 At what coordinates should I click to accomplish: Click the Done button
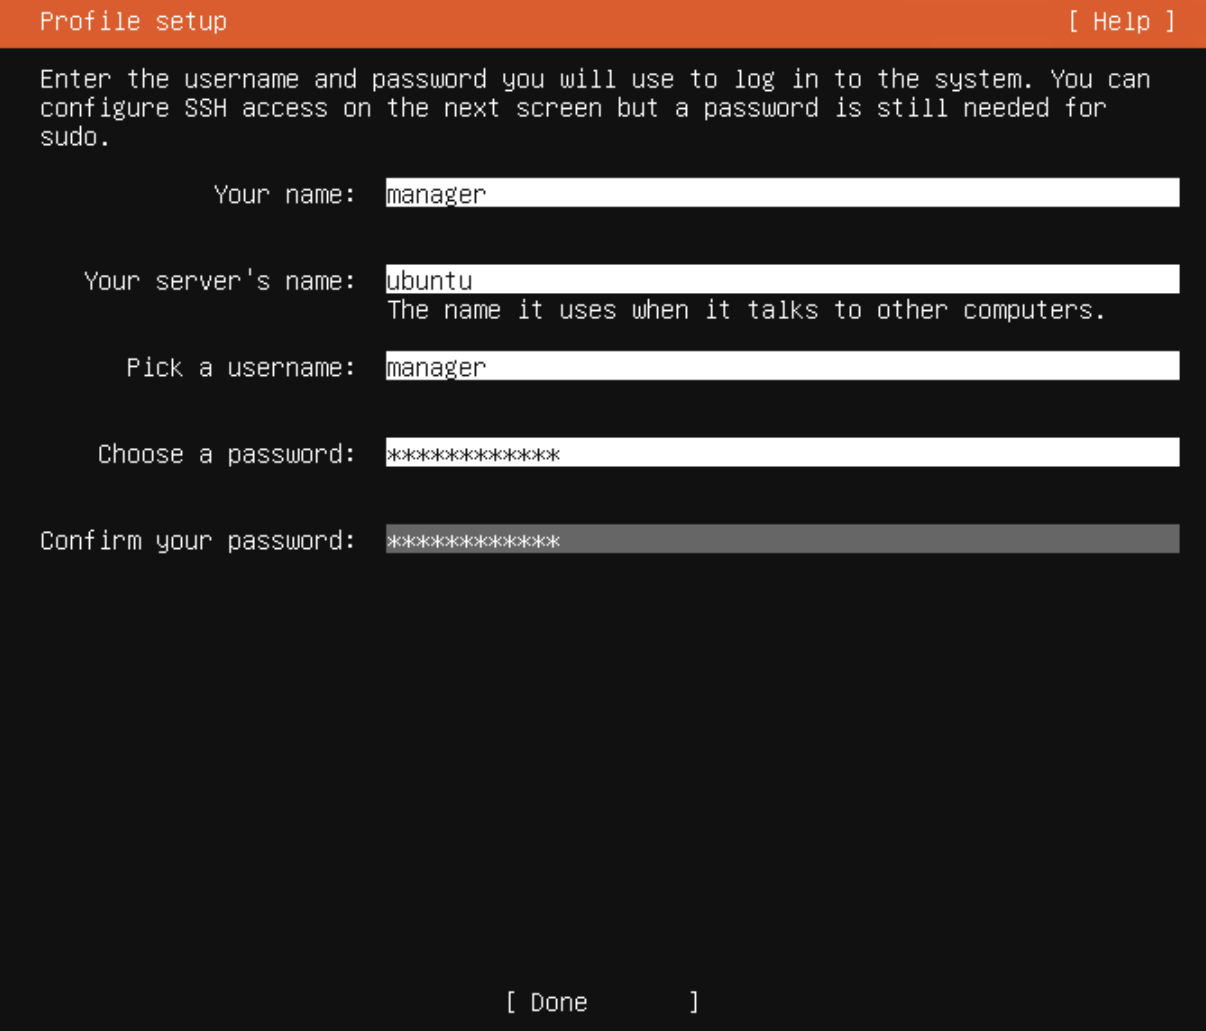tap(602, 1002)
